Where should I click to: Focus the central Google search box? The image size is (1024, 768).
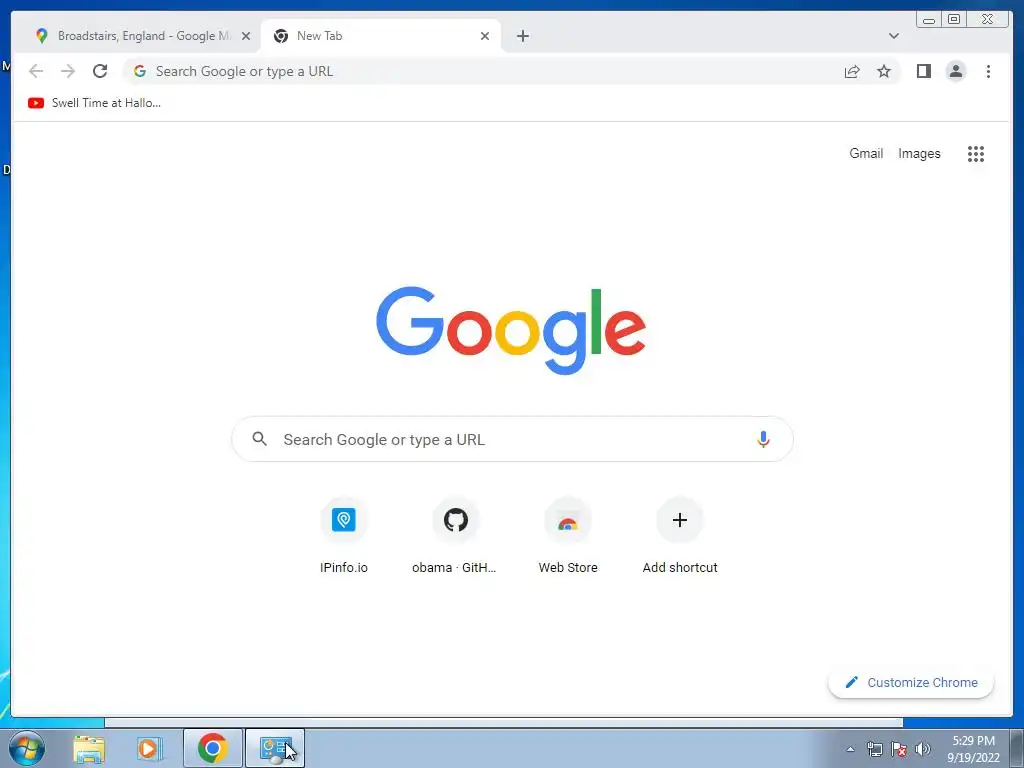(x=512, y=439)
